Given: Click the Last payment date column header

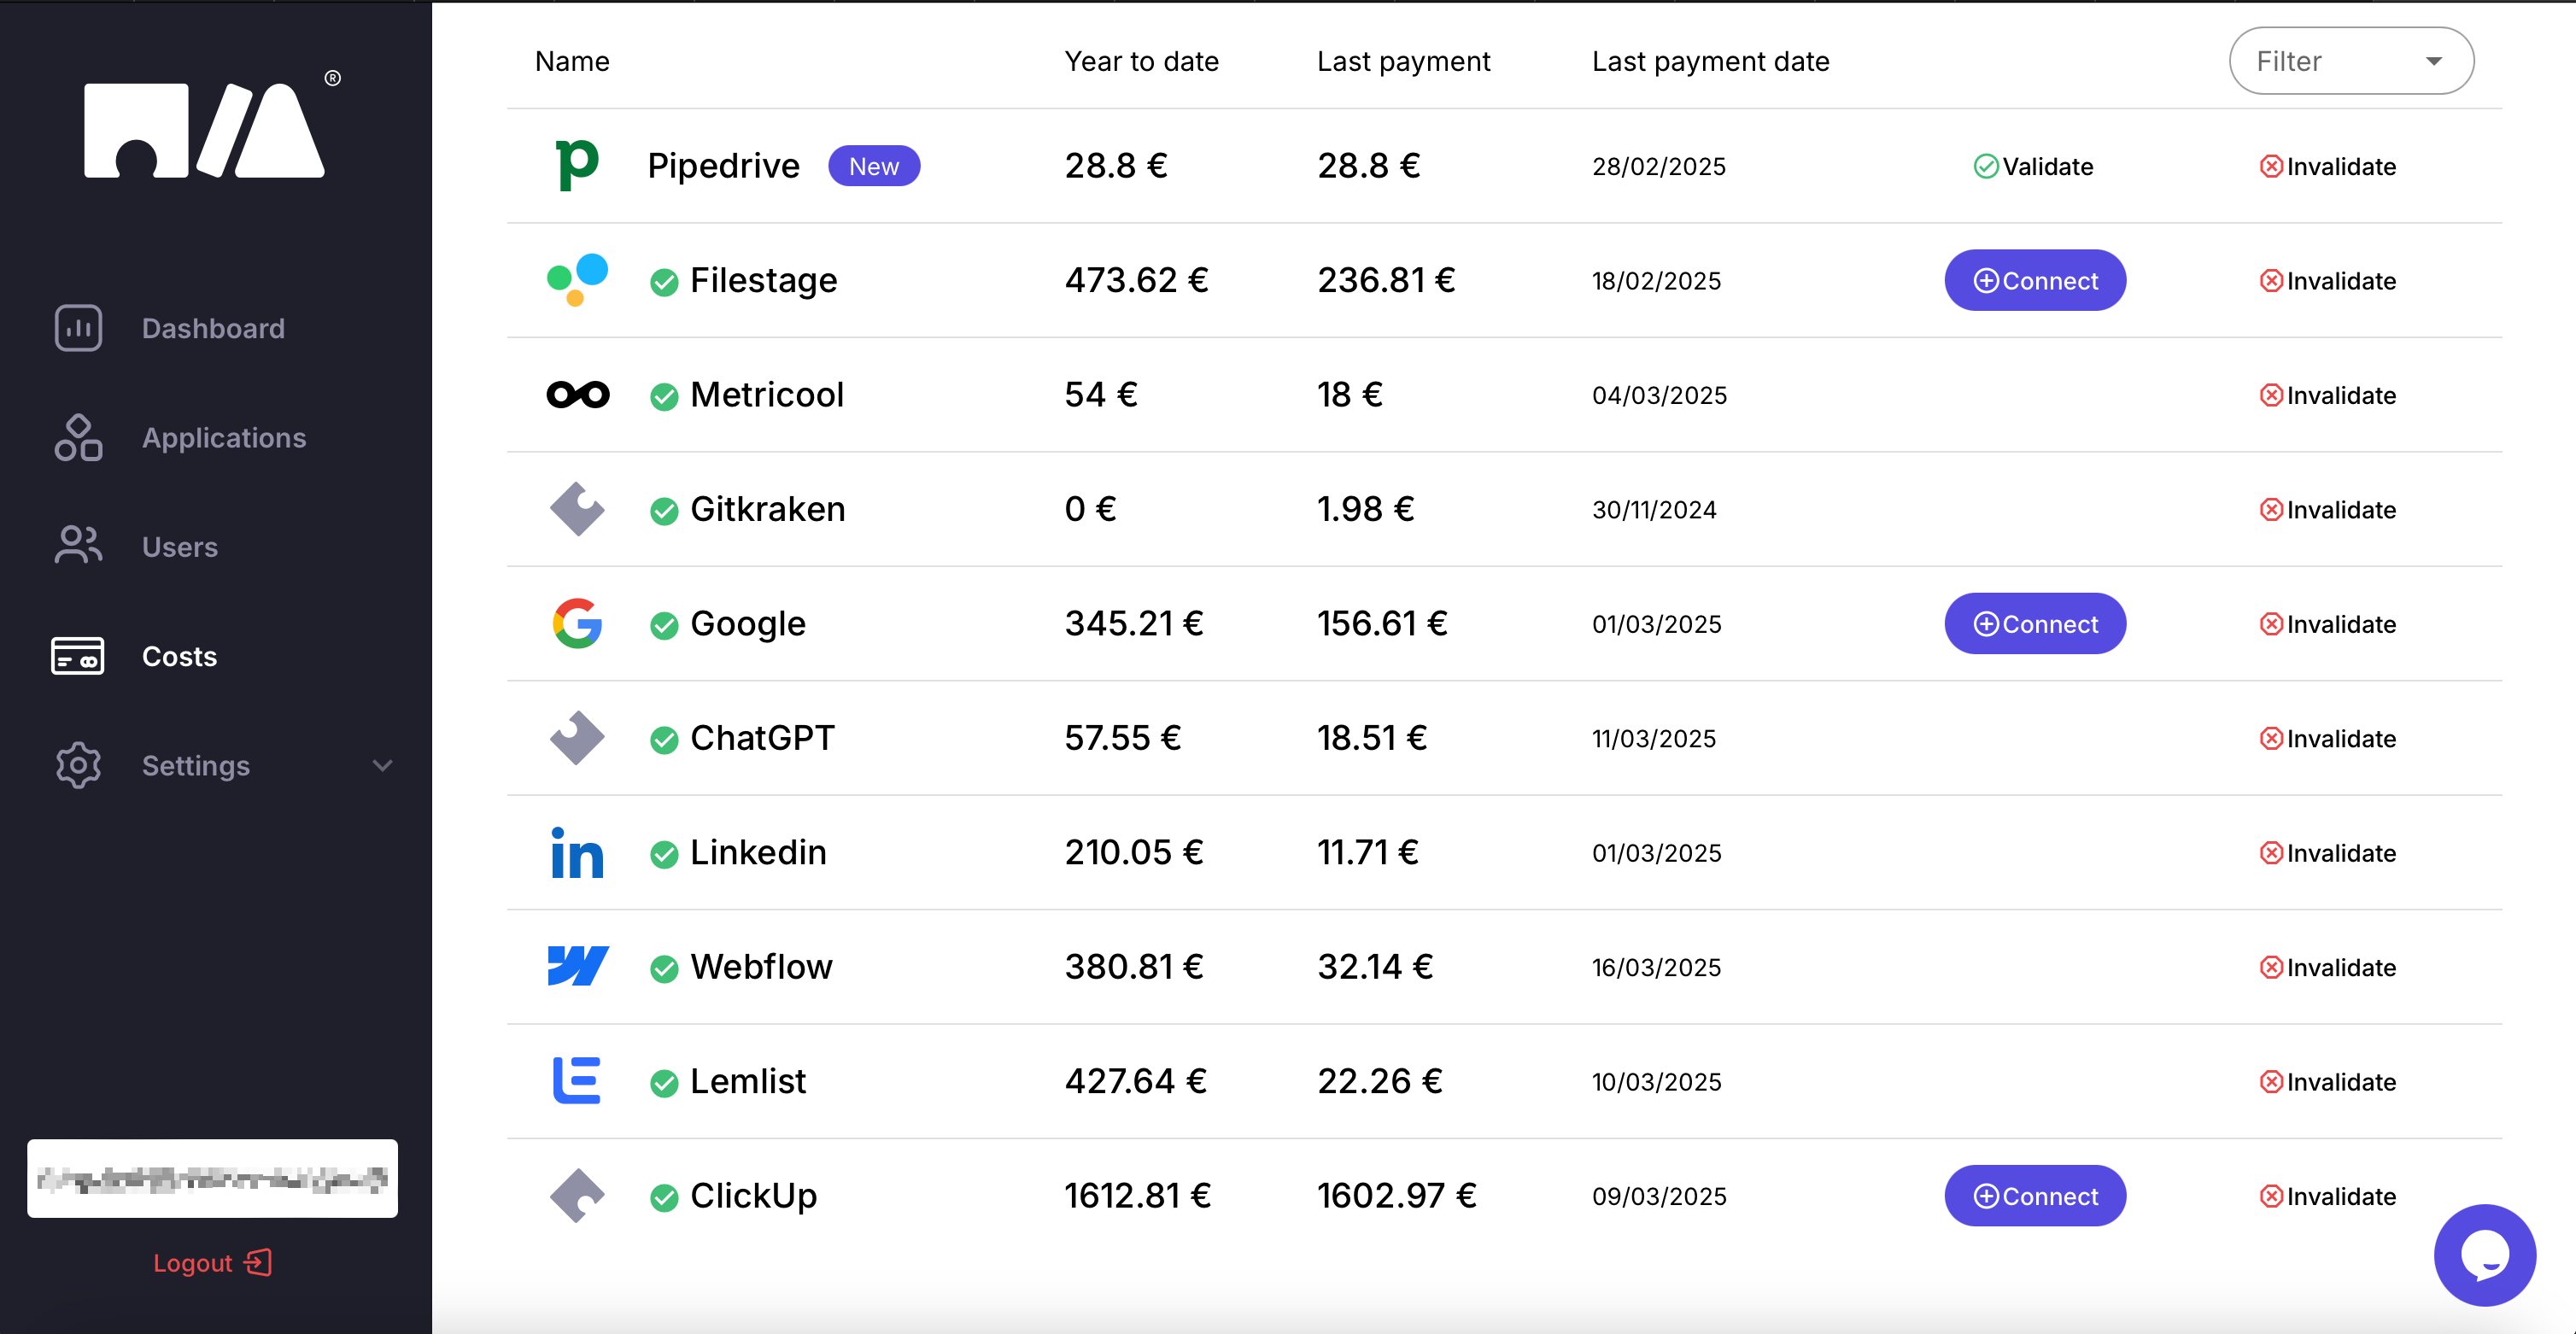Looking at the screenshot, I should pos(1710,61).
